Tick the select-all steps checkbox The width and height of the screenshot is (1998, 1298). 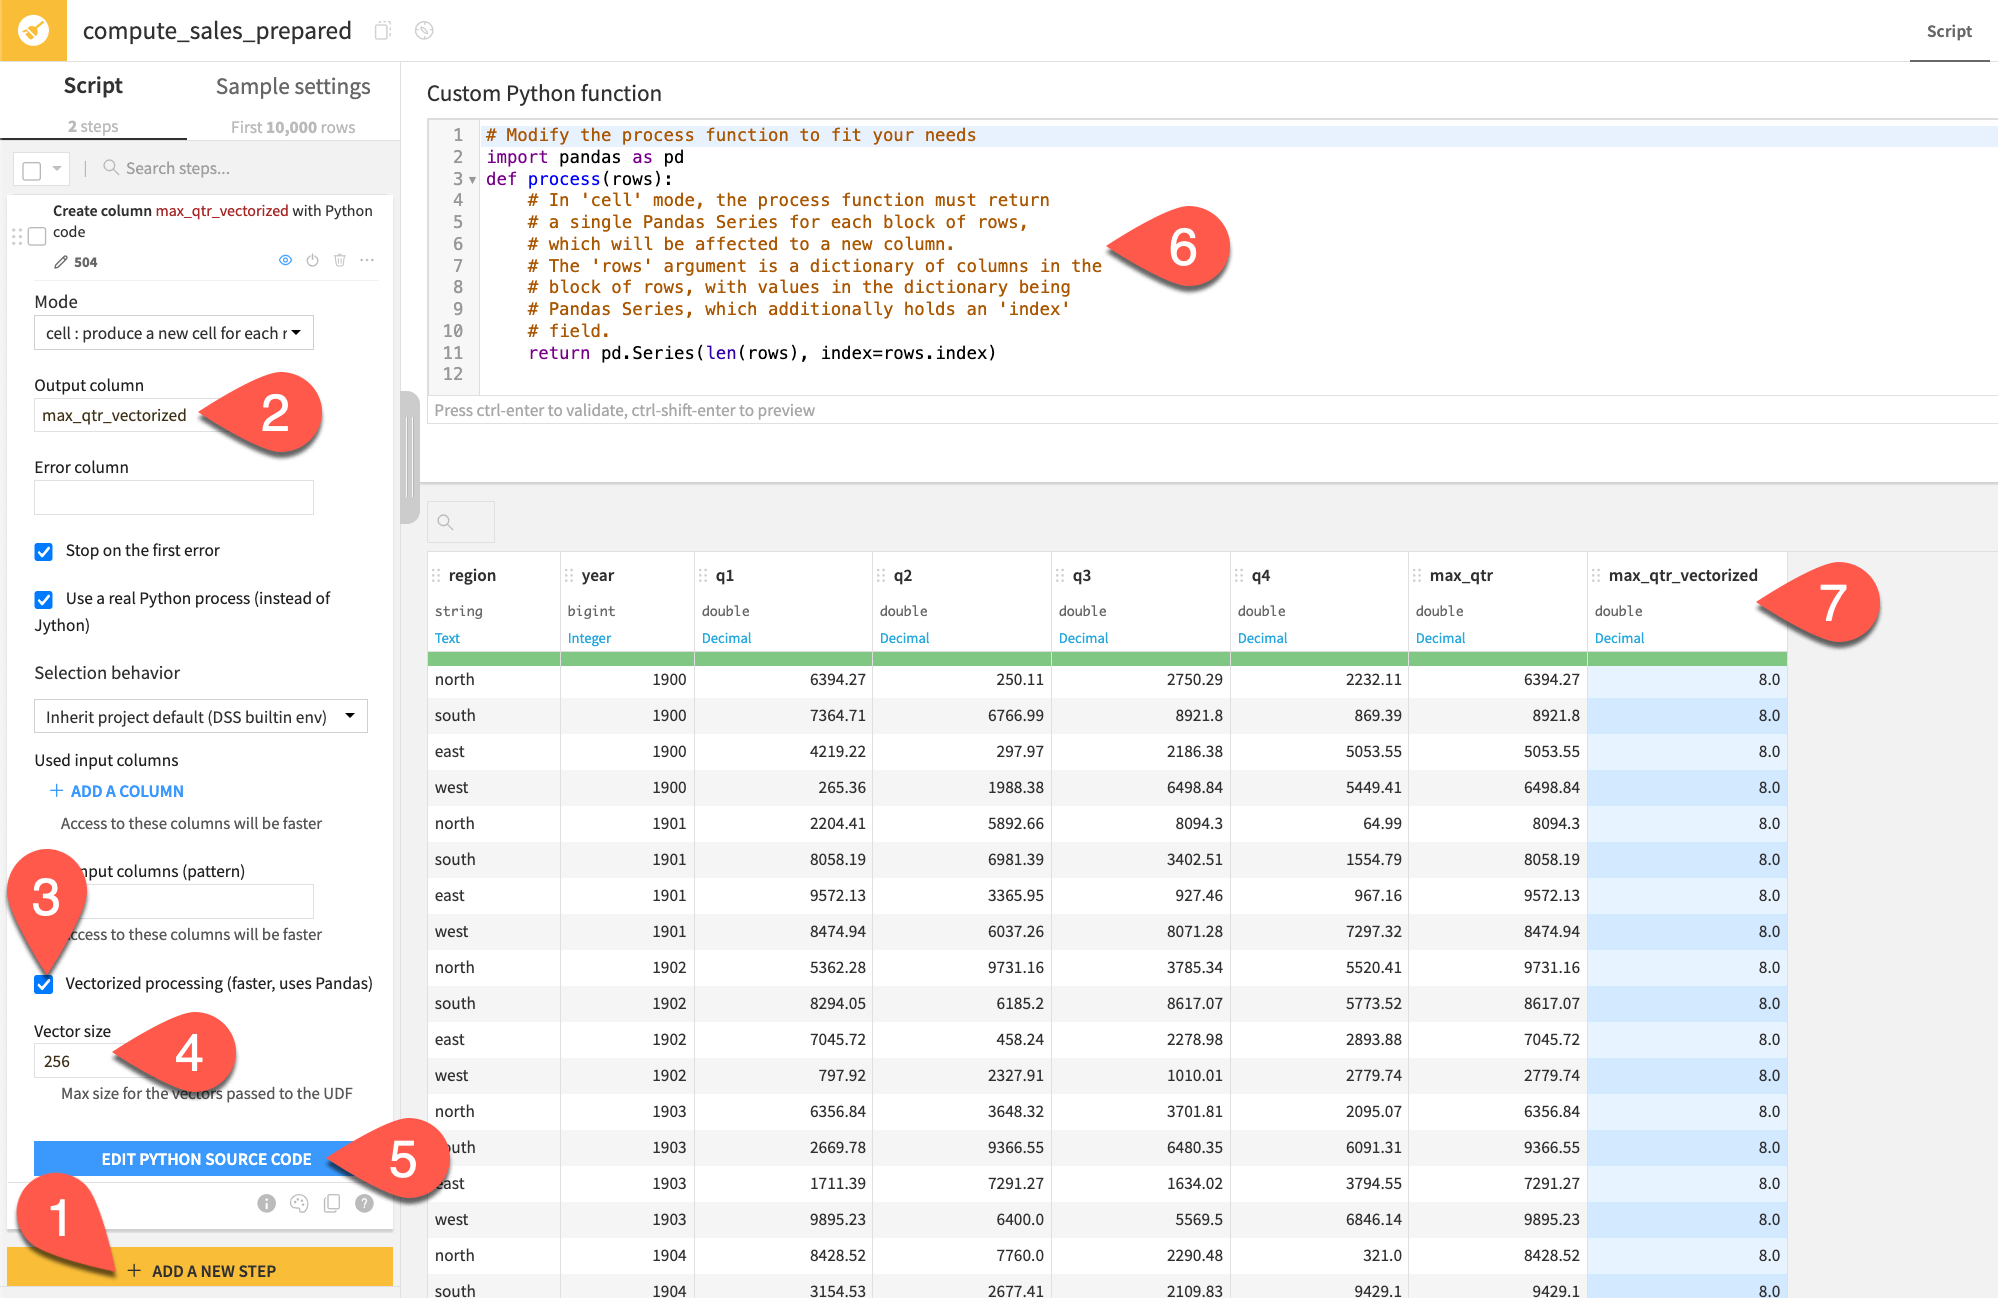pos(32,170)
